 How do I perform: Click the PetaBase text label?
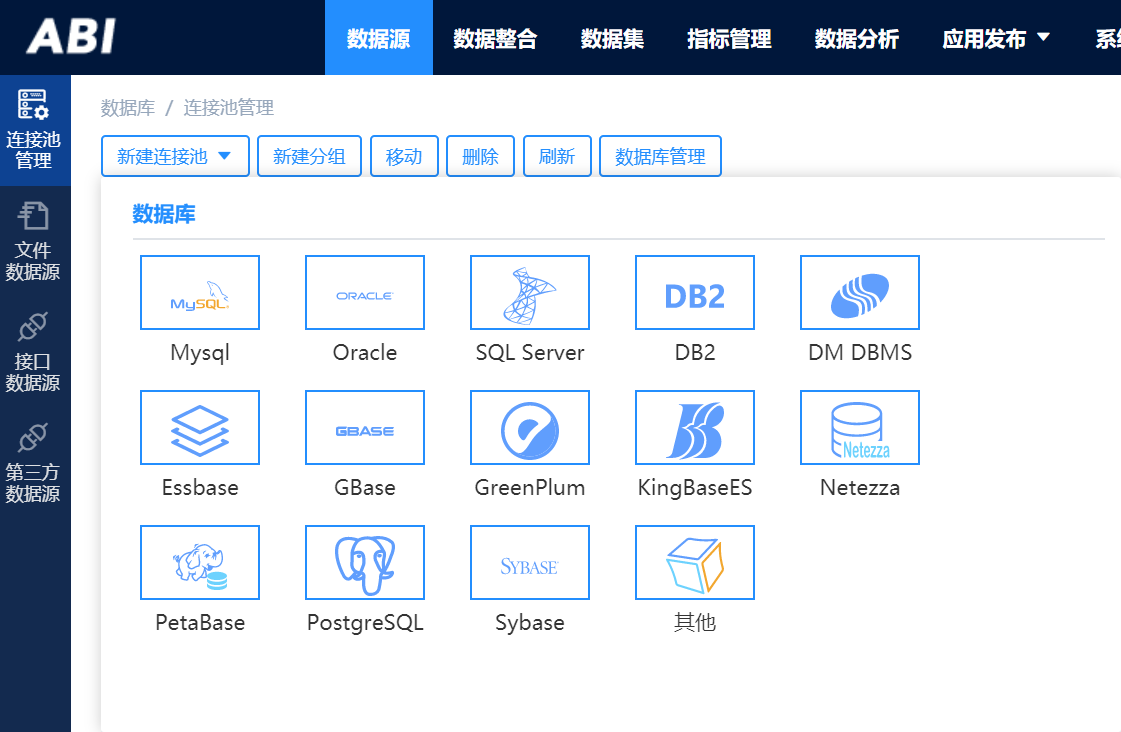(x=200, y=623)
